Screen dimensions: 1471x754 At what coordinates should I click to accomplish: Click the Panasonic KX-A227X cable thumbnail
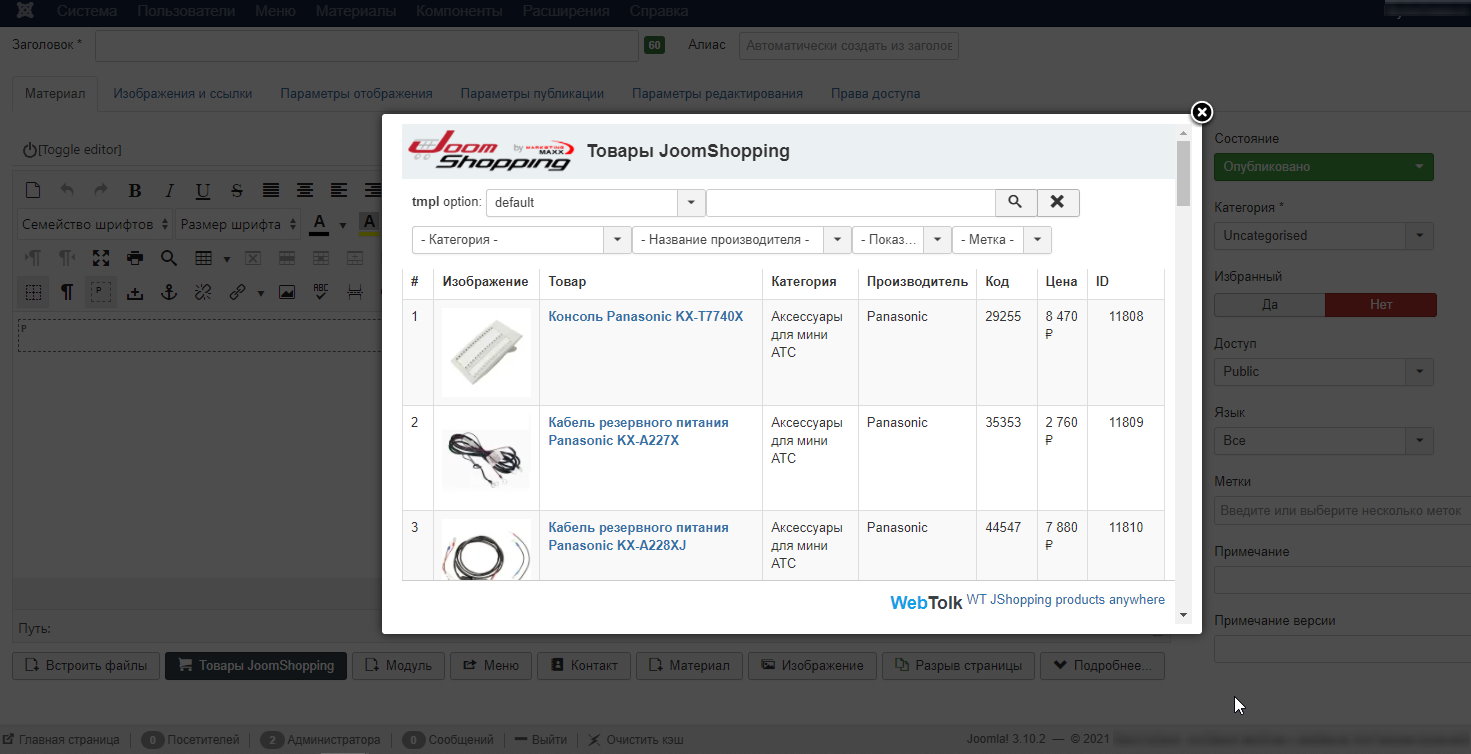tap(486, 457)
